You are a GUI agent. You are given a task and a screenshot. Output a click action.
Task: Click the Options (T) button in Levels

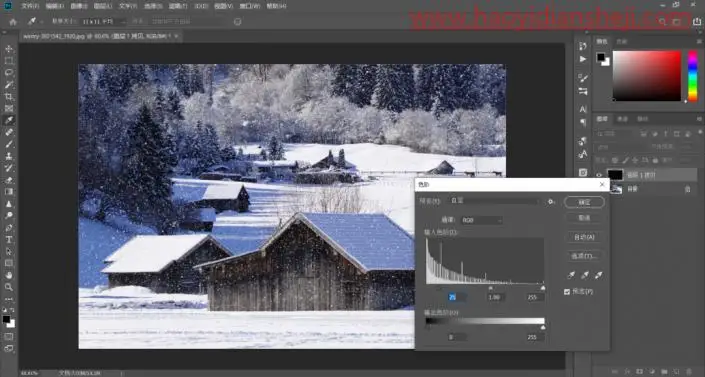585,256
